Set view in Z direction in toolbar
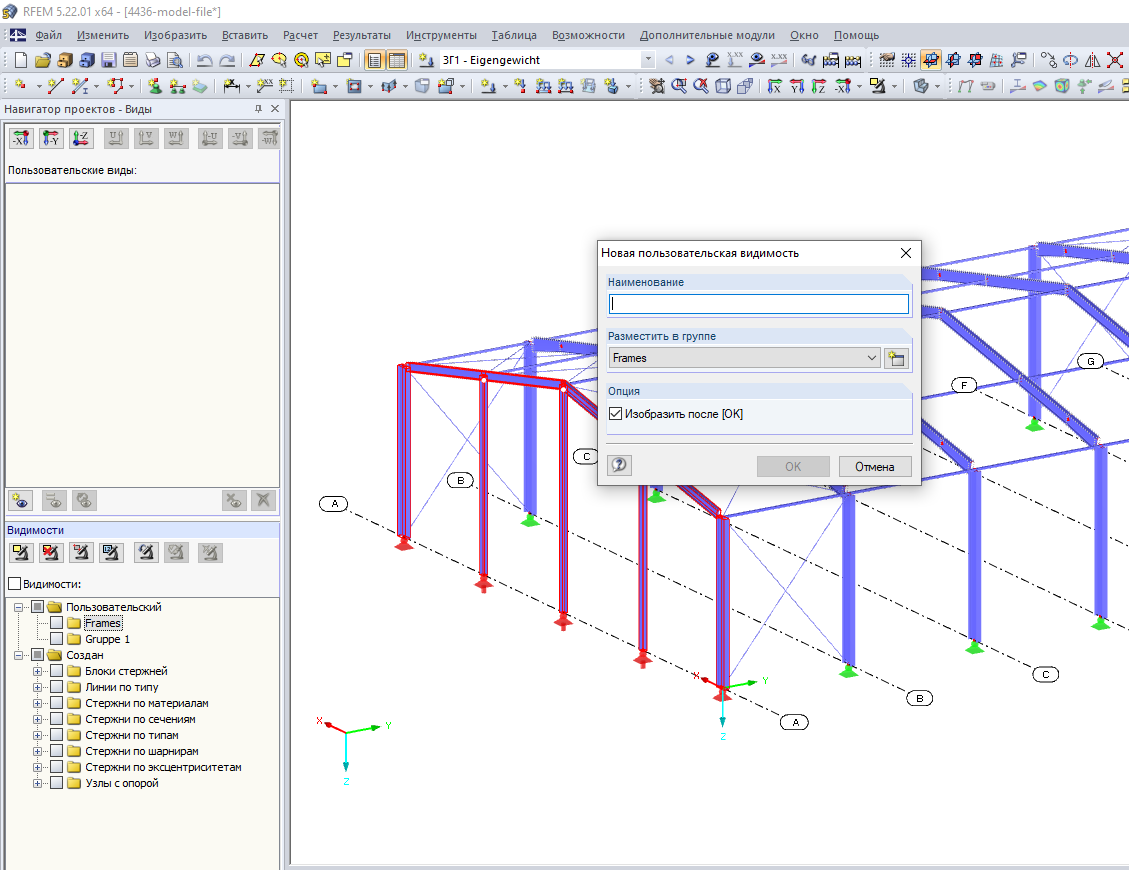 pos(818,86)
